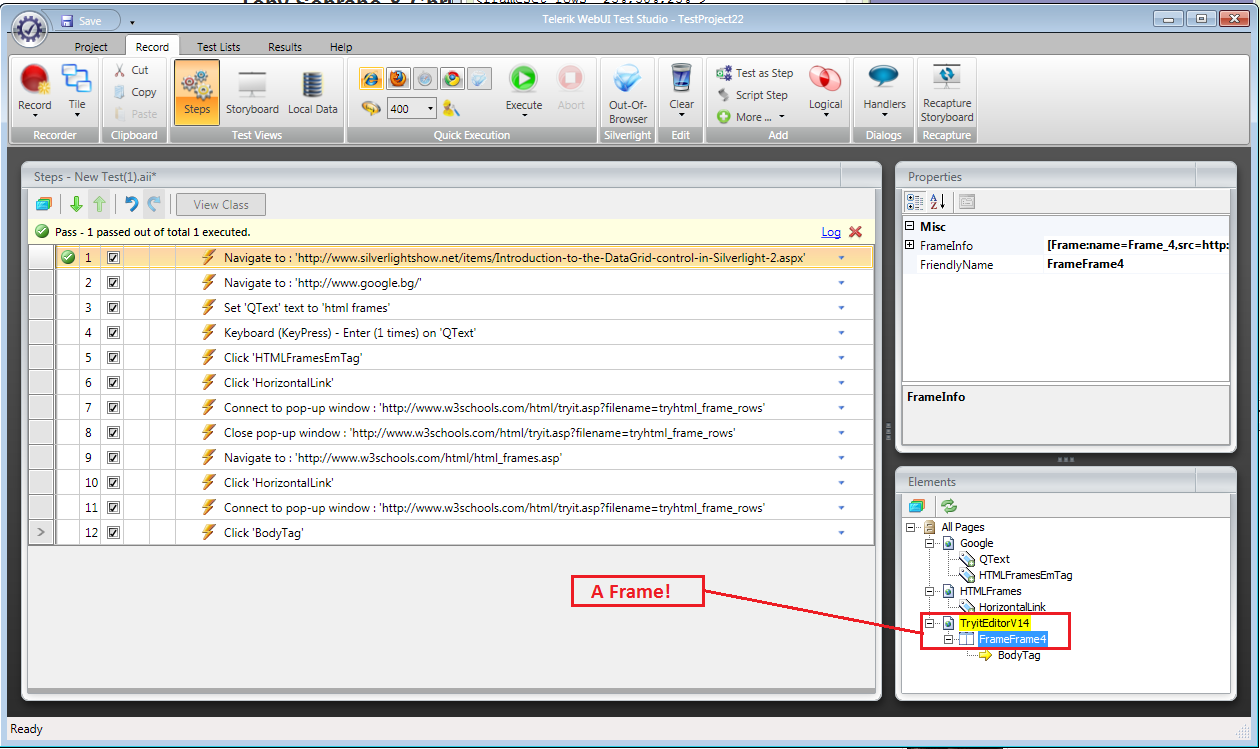Open the Project ribbon tab

pyautogui.click(x=91, y=47)
